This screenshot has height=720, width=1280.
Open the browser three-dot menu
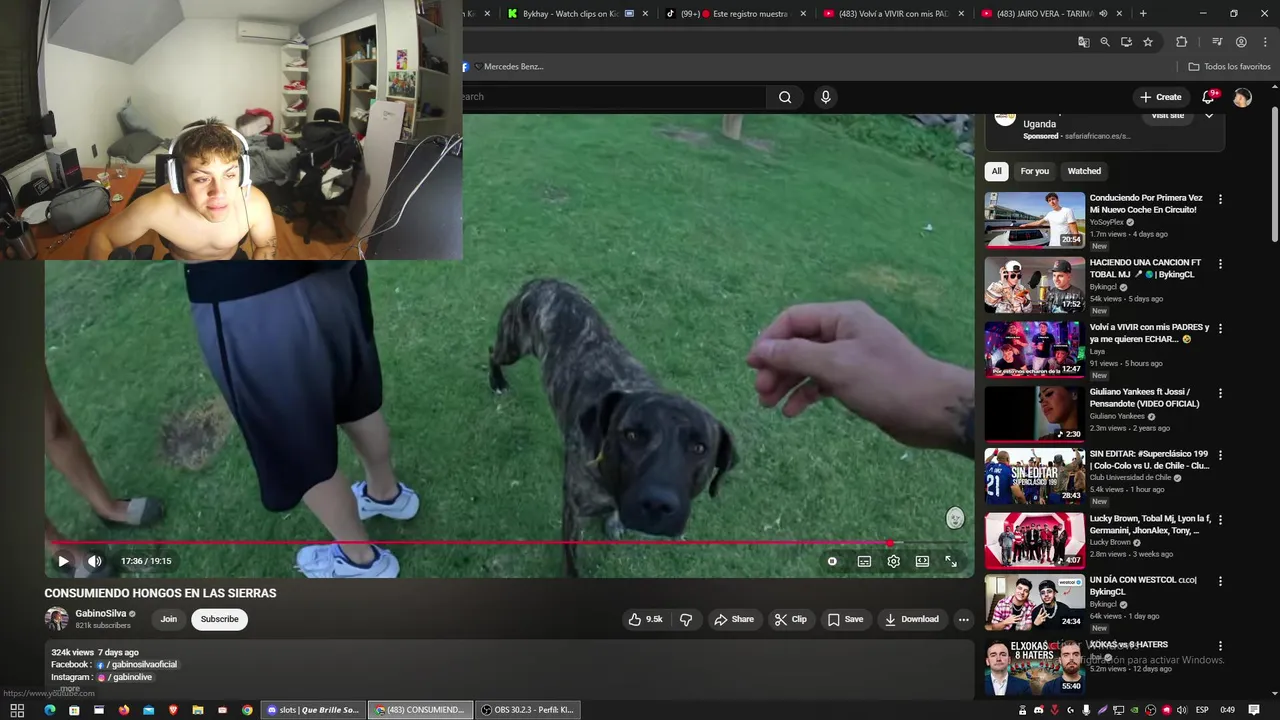click(x=1263, y=42)
